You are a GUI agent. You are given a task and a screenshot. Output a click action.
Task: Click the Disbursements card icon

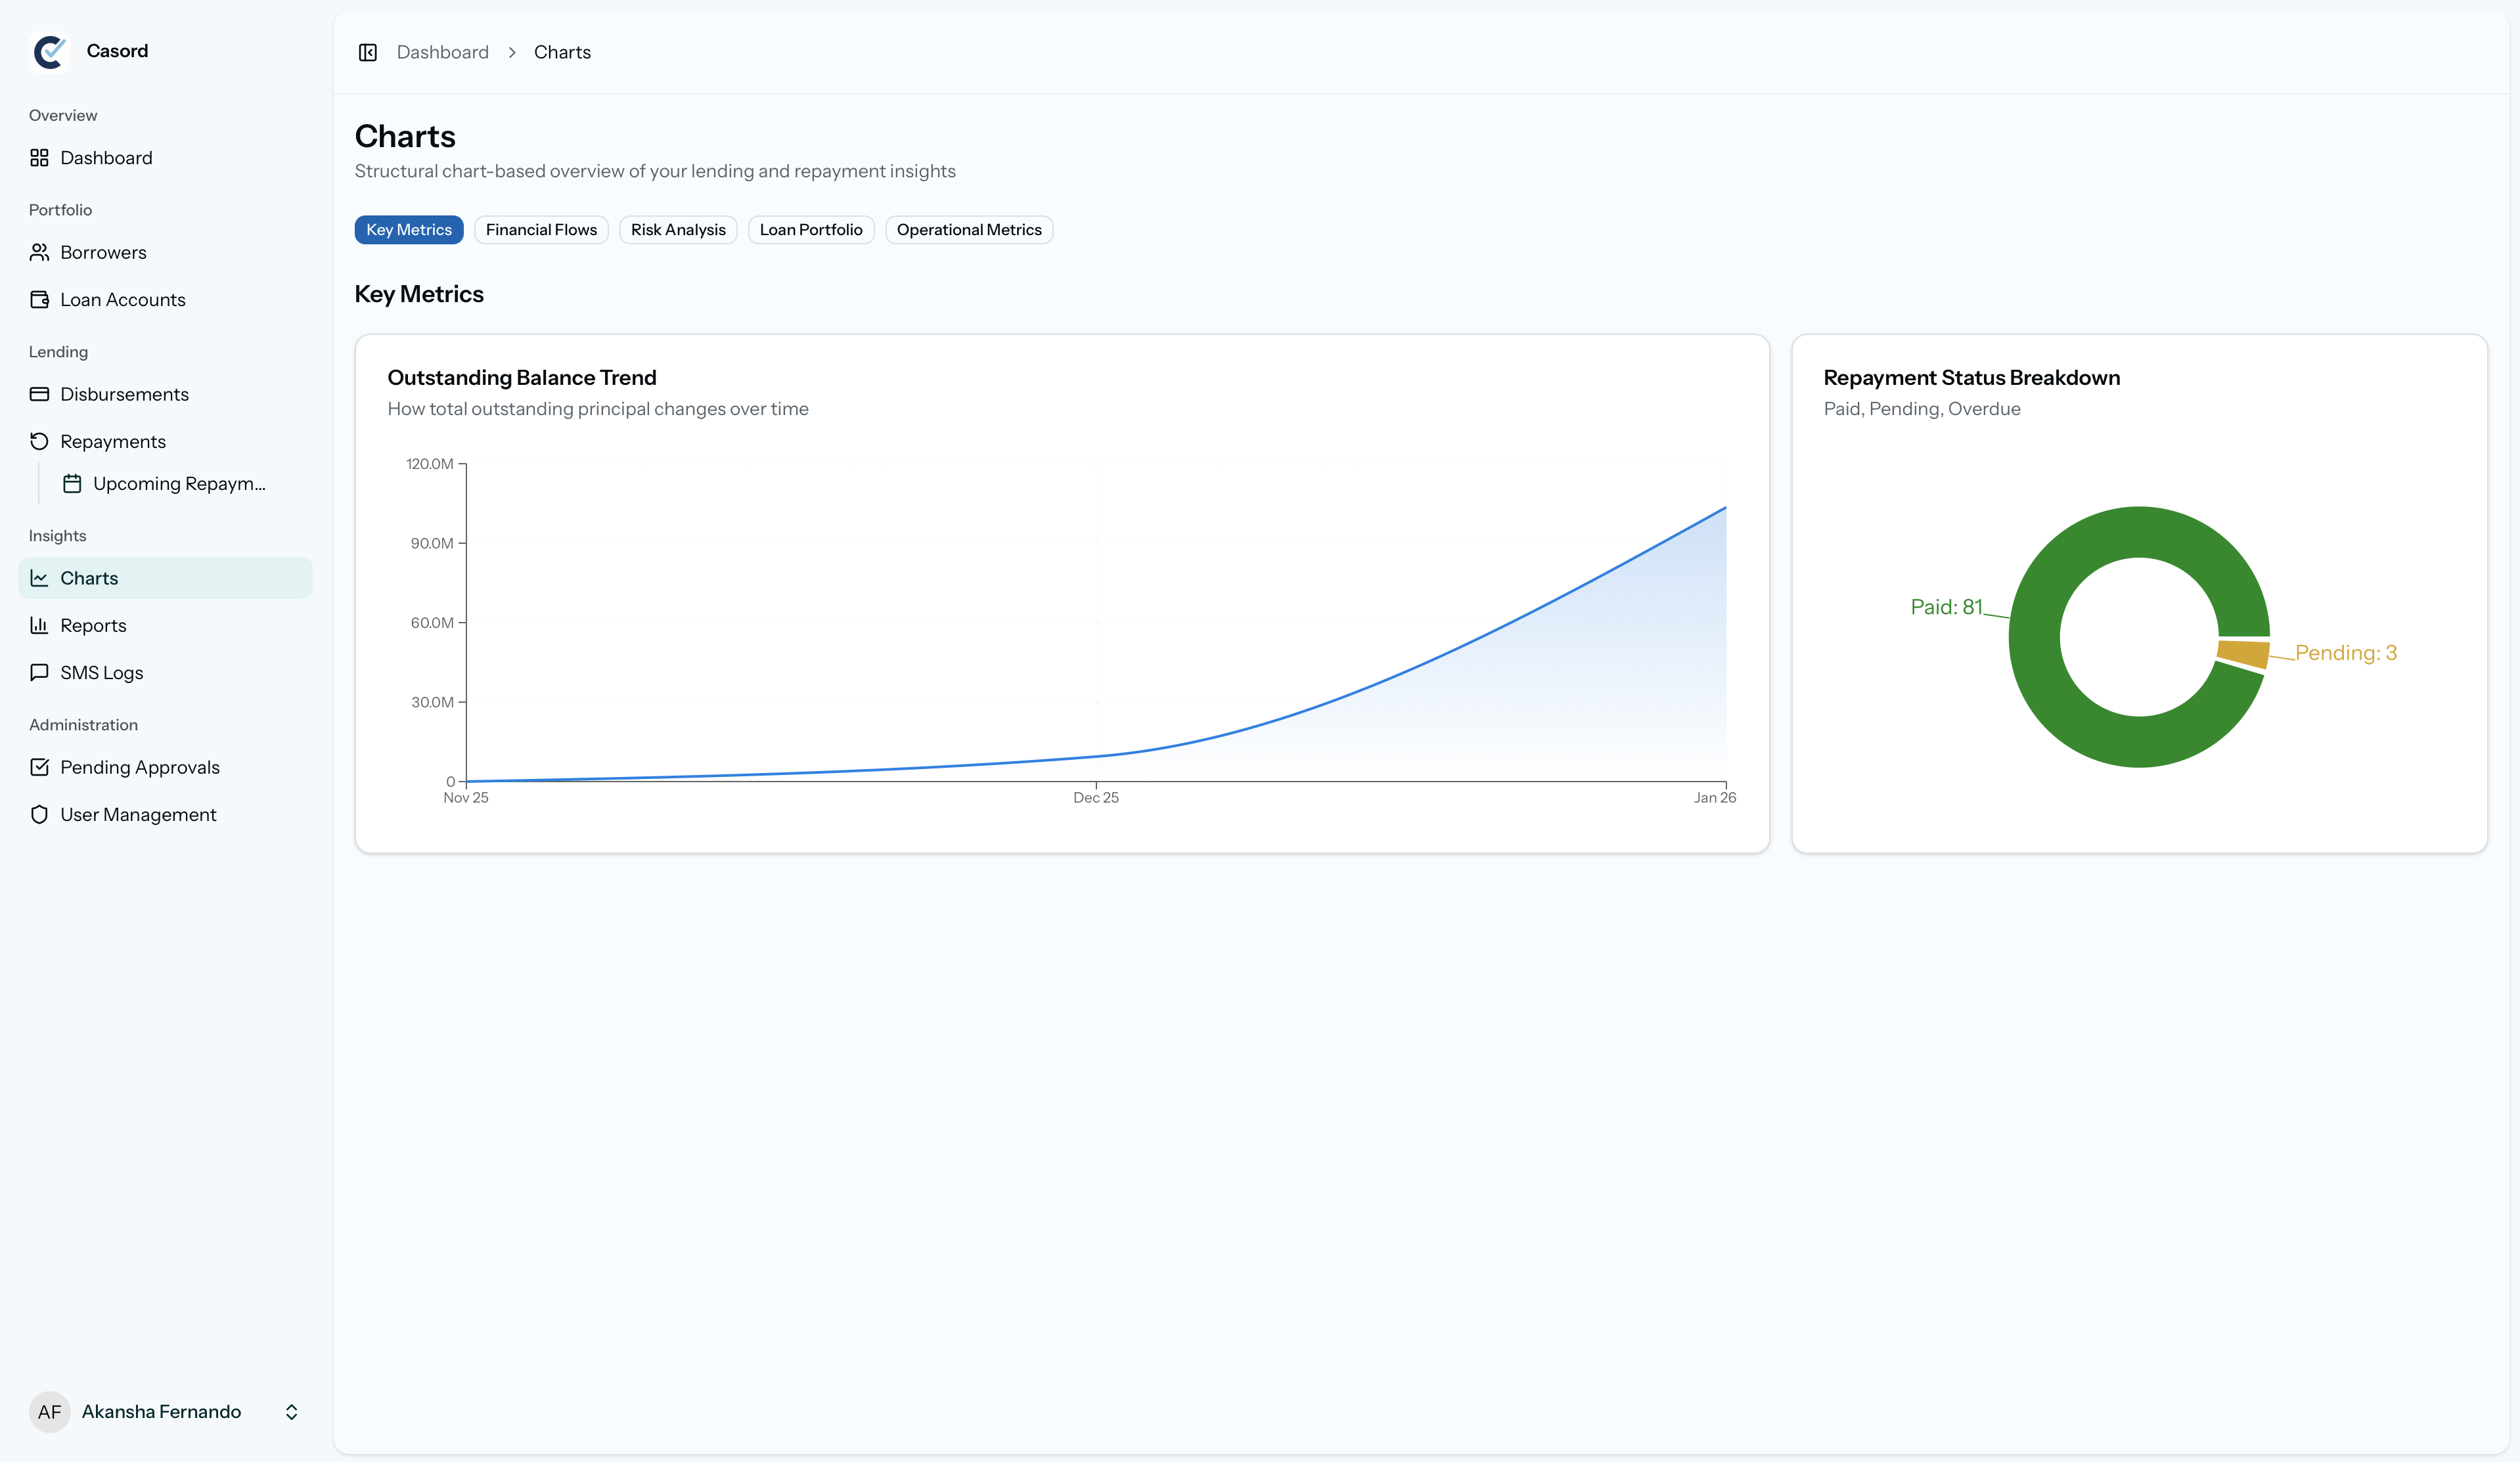click(x=39, y=394)
